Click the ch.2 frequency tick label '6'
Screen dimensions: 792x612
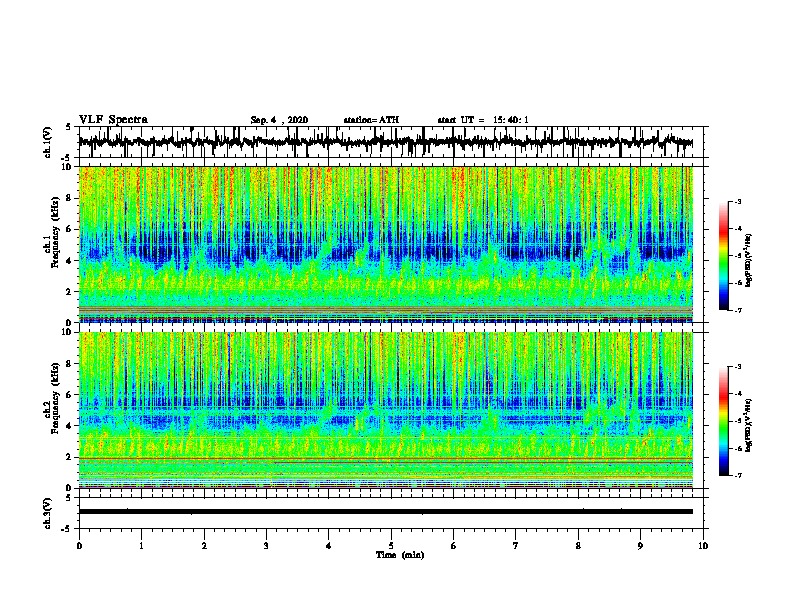pyautogui.click(x=69, y=395)
